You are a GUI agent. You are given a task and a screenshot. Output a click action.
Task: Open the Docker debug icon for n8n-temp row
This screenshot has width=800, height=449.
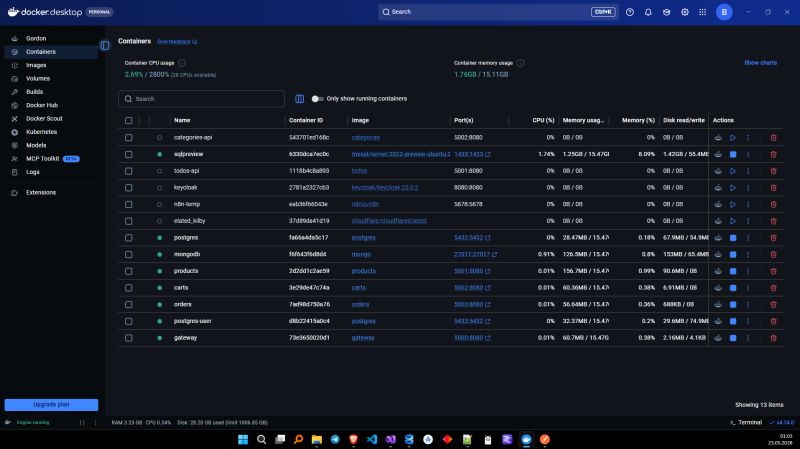(x=718, y=204)
